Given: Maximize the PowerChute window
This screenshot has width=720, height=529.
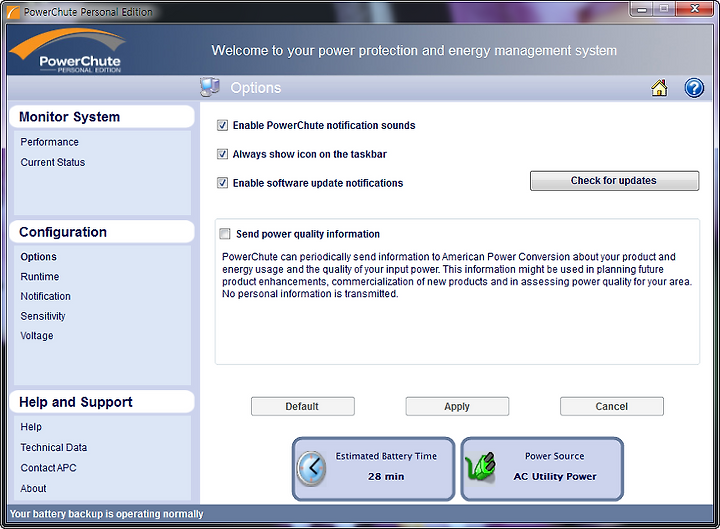Looking at the screenshot, I should 663,9.
